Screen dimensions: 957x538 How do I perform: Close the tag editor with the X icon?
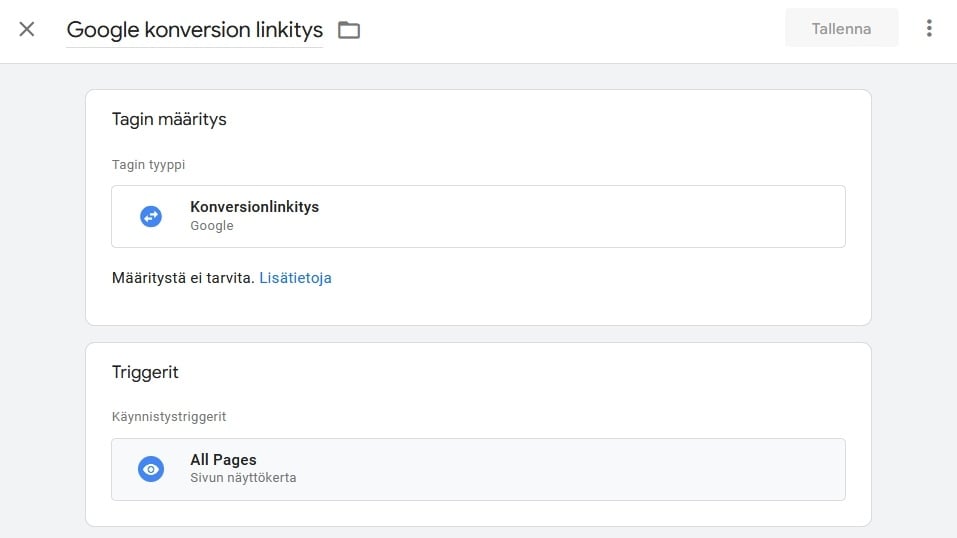point(27,29)
